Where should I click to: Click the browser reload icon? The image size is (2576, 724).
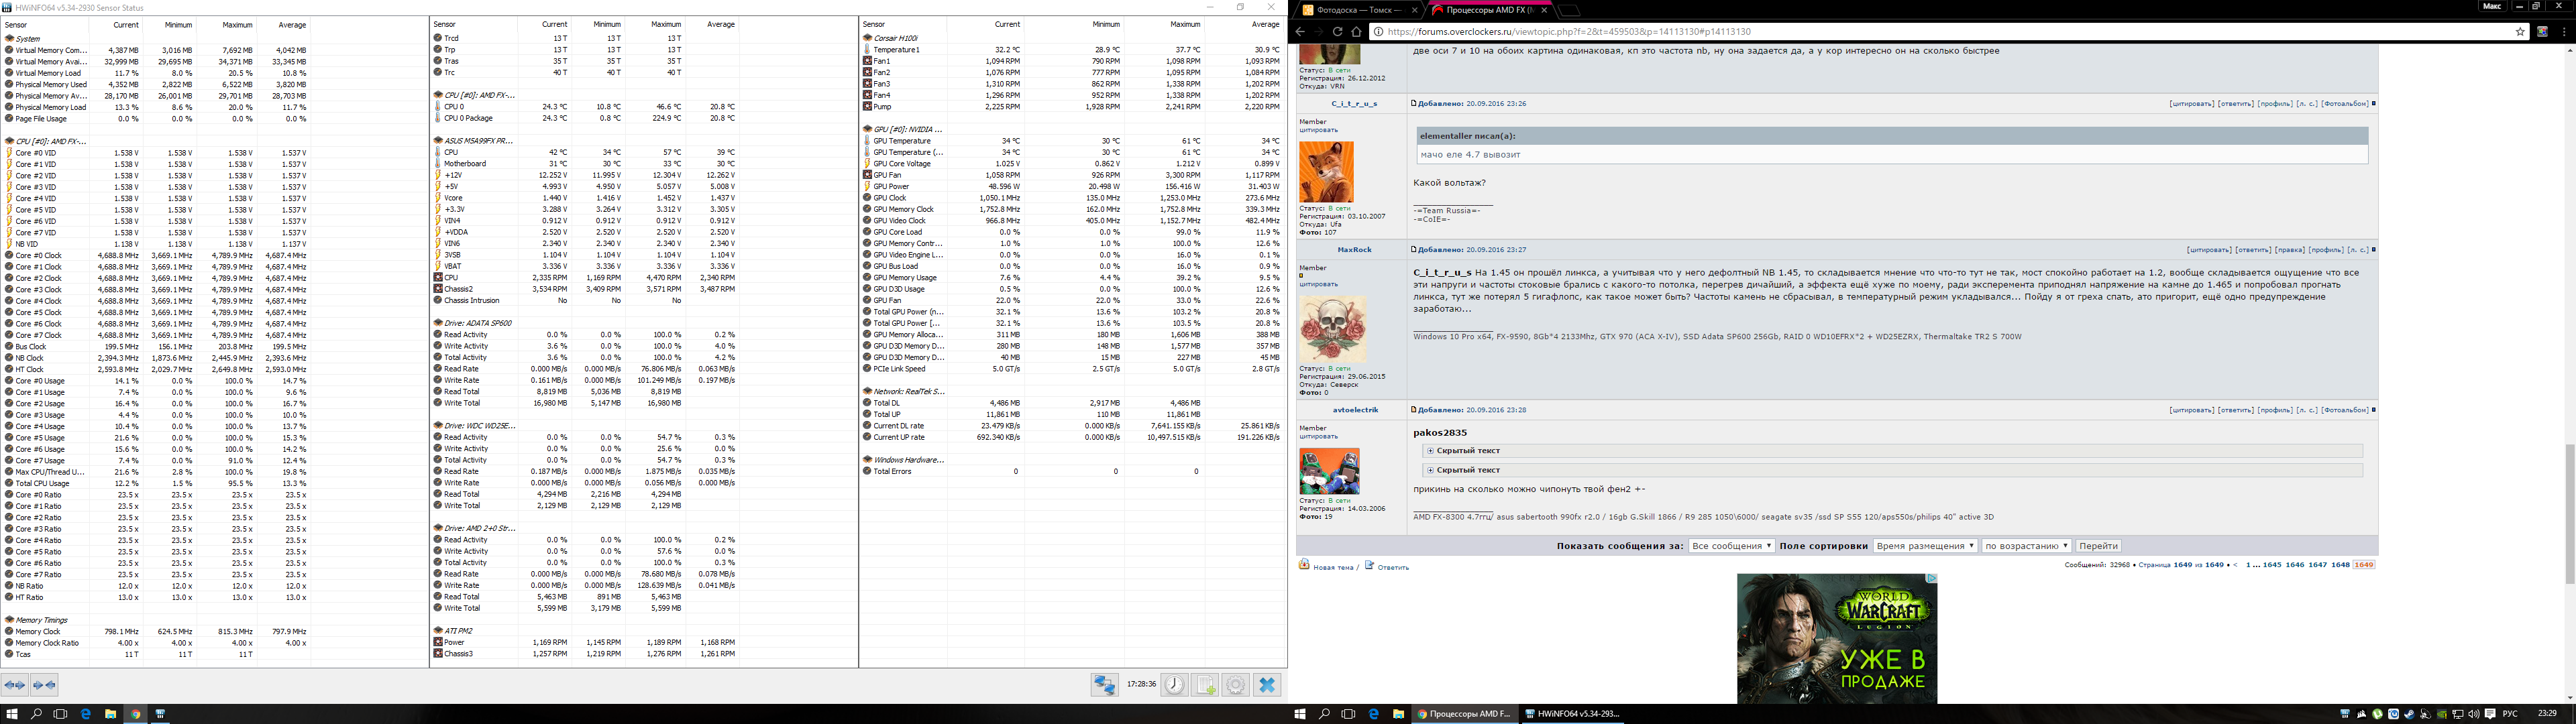click(x=1337, y=32)
